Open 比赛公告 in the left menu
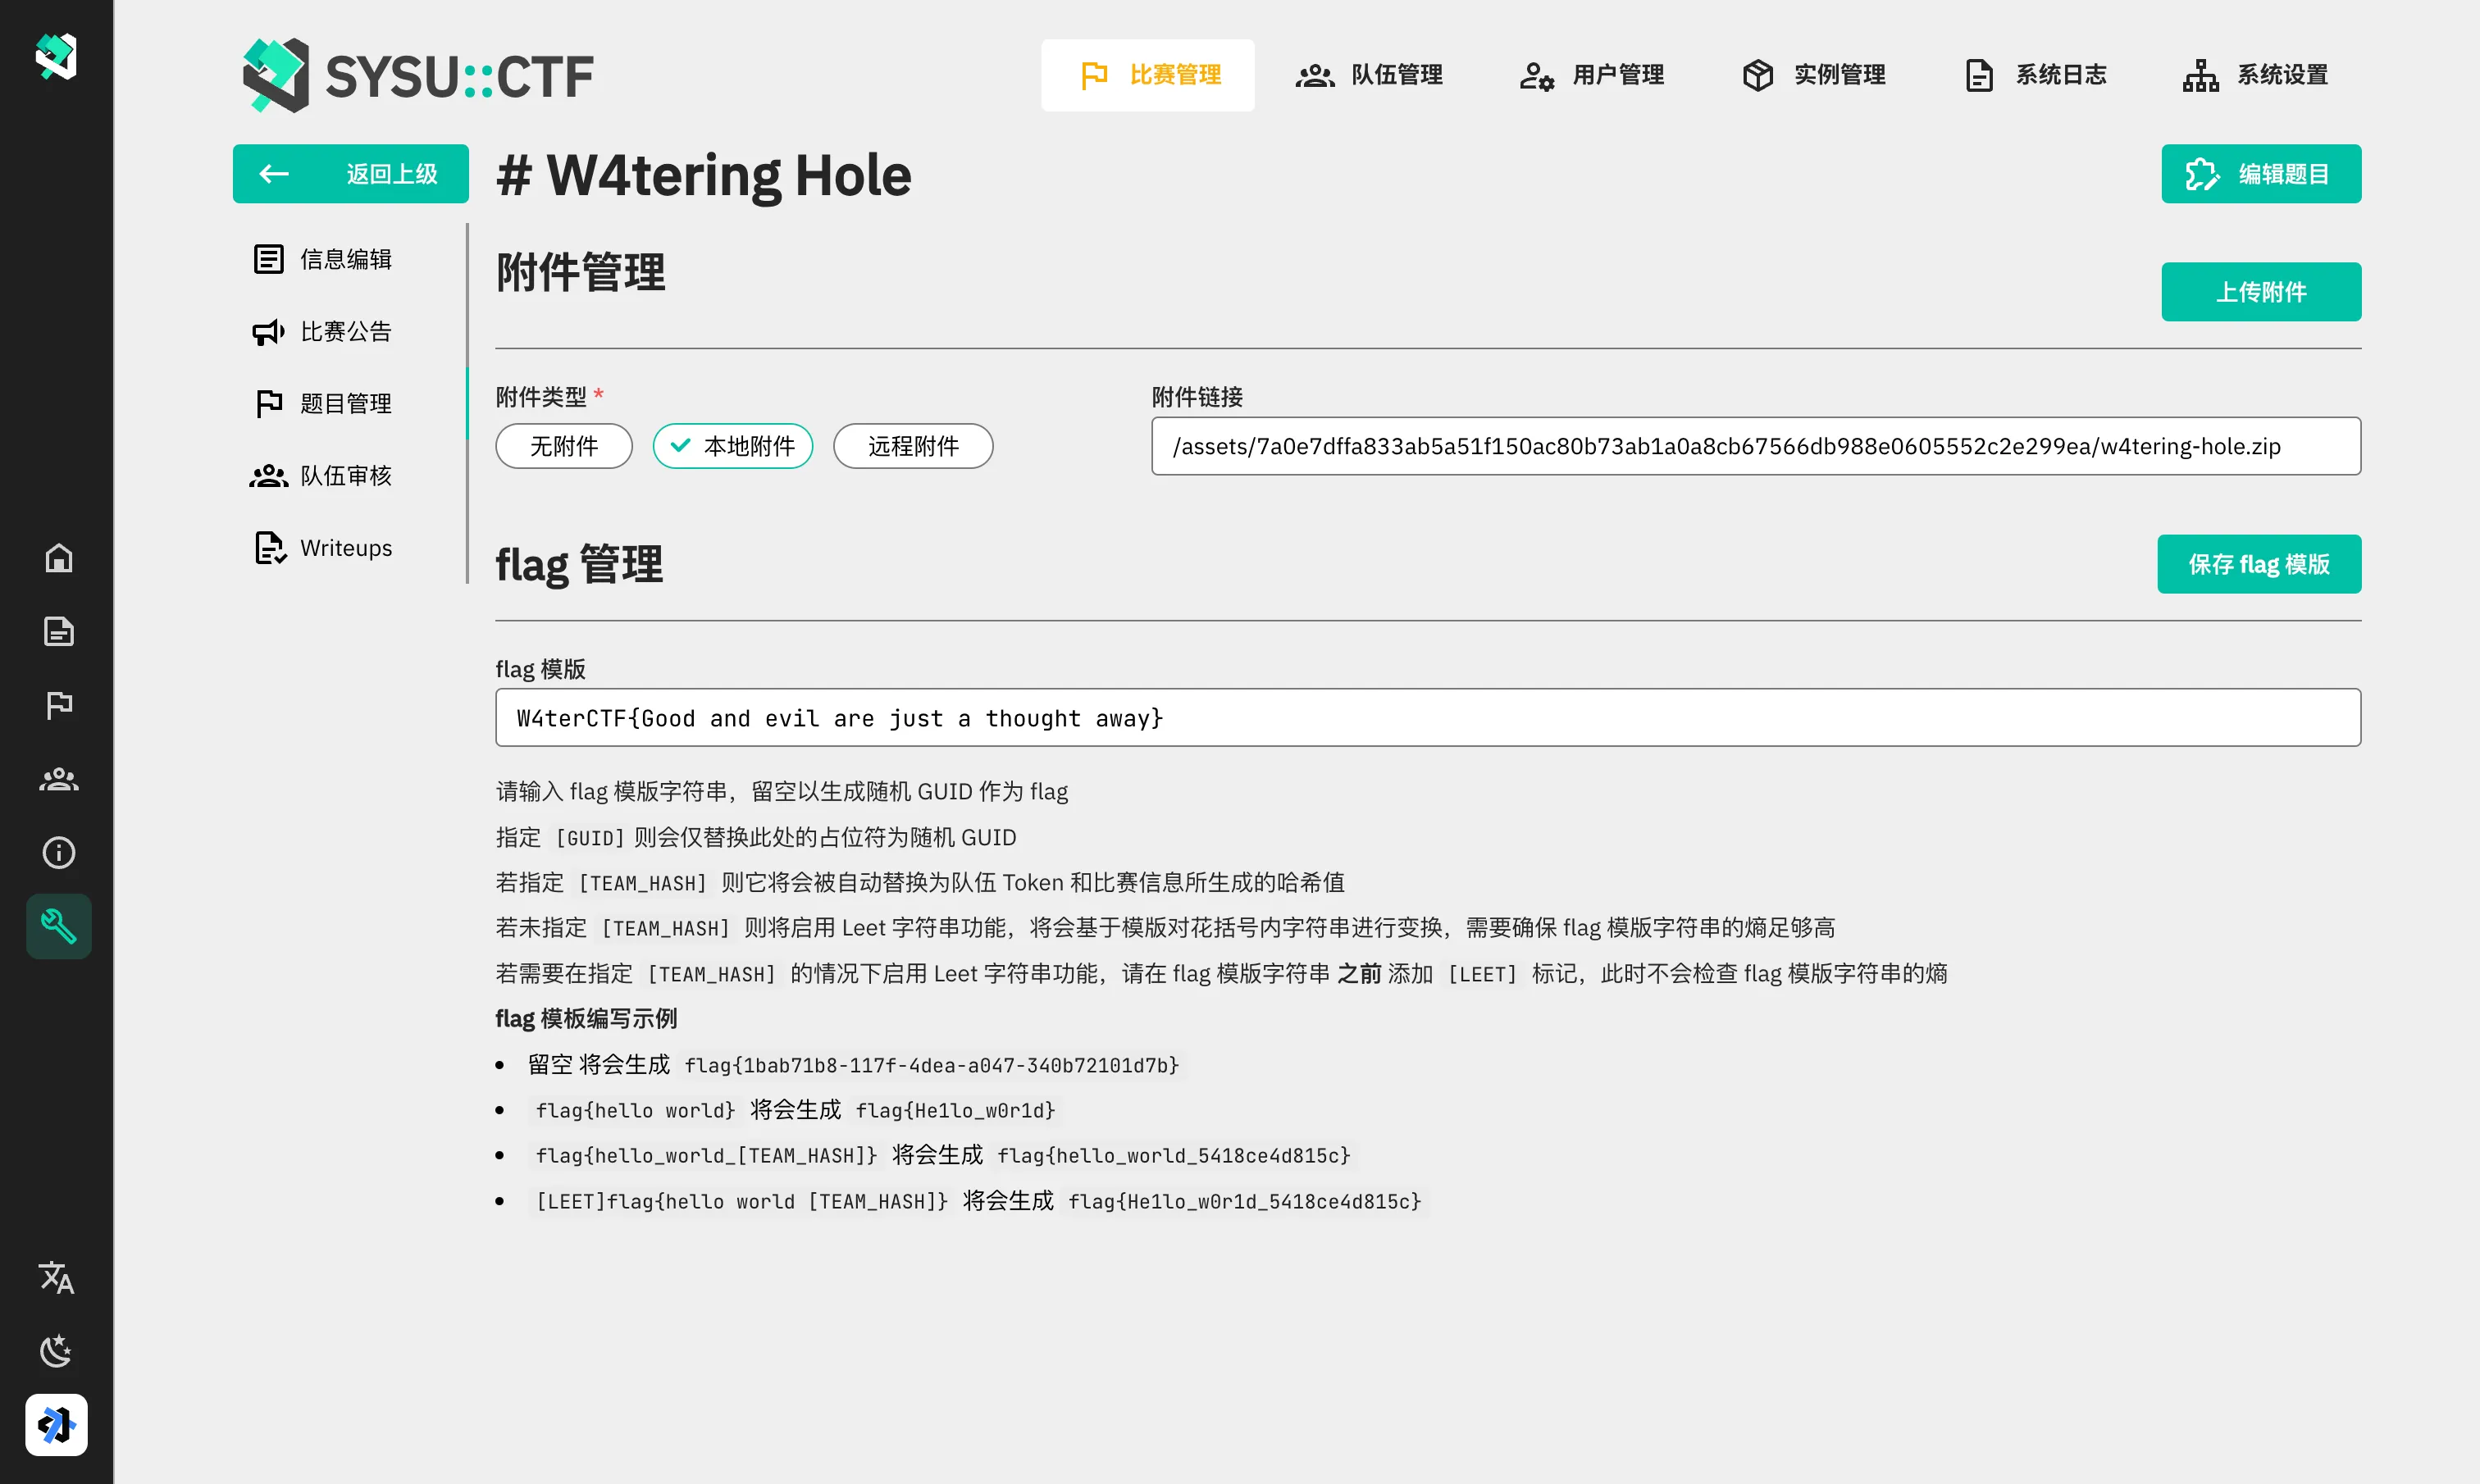 pos(346,331)
